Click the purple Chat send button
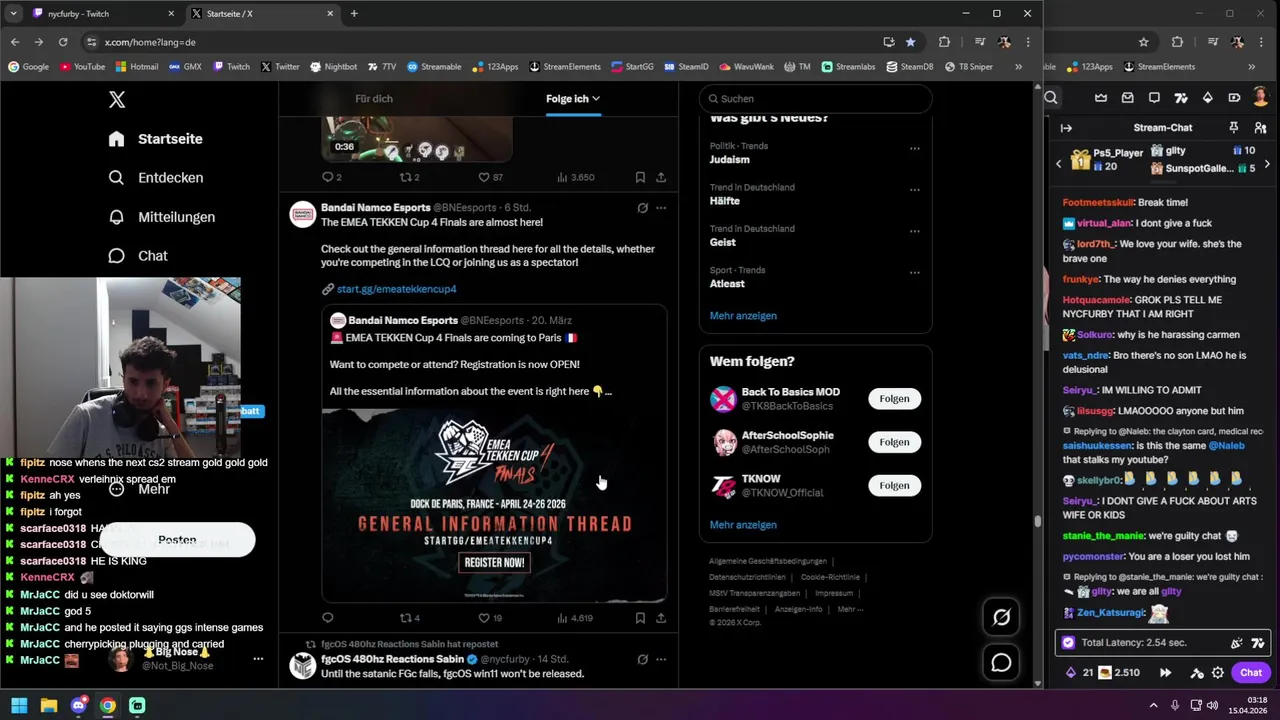This screenshot has width=1280, height=720. pos(1251,673)
